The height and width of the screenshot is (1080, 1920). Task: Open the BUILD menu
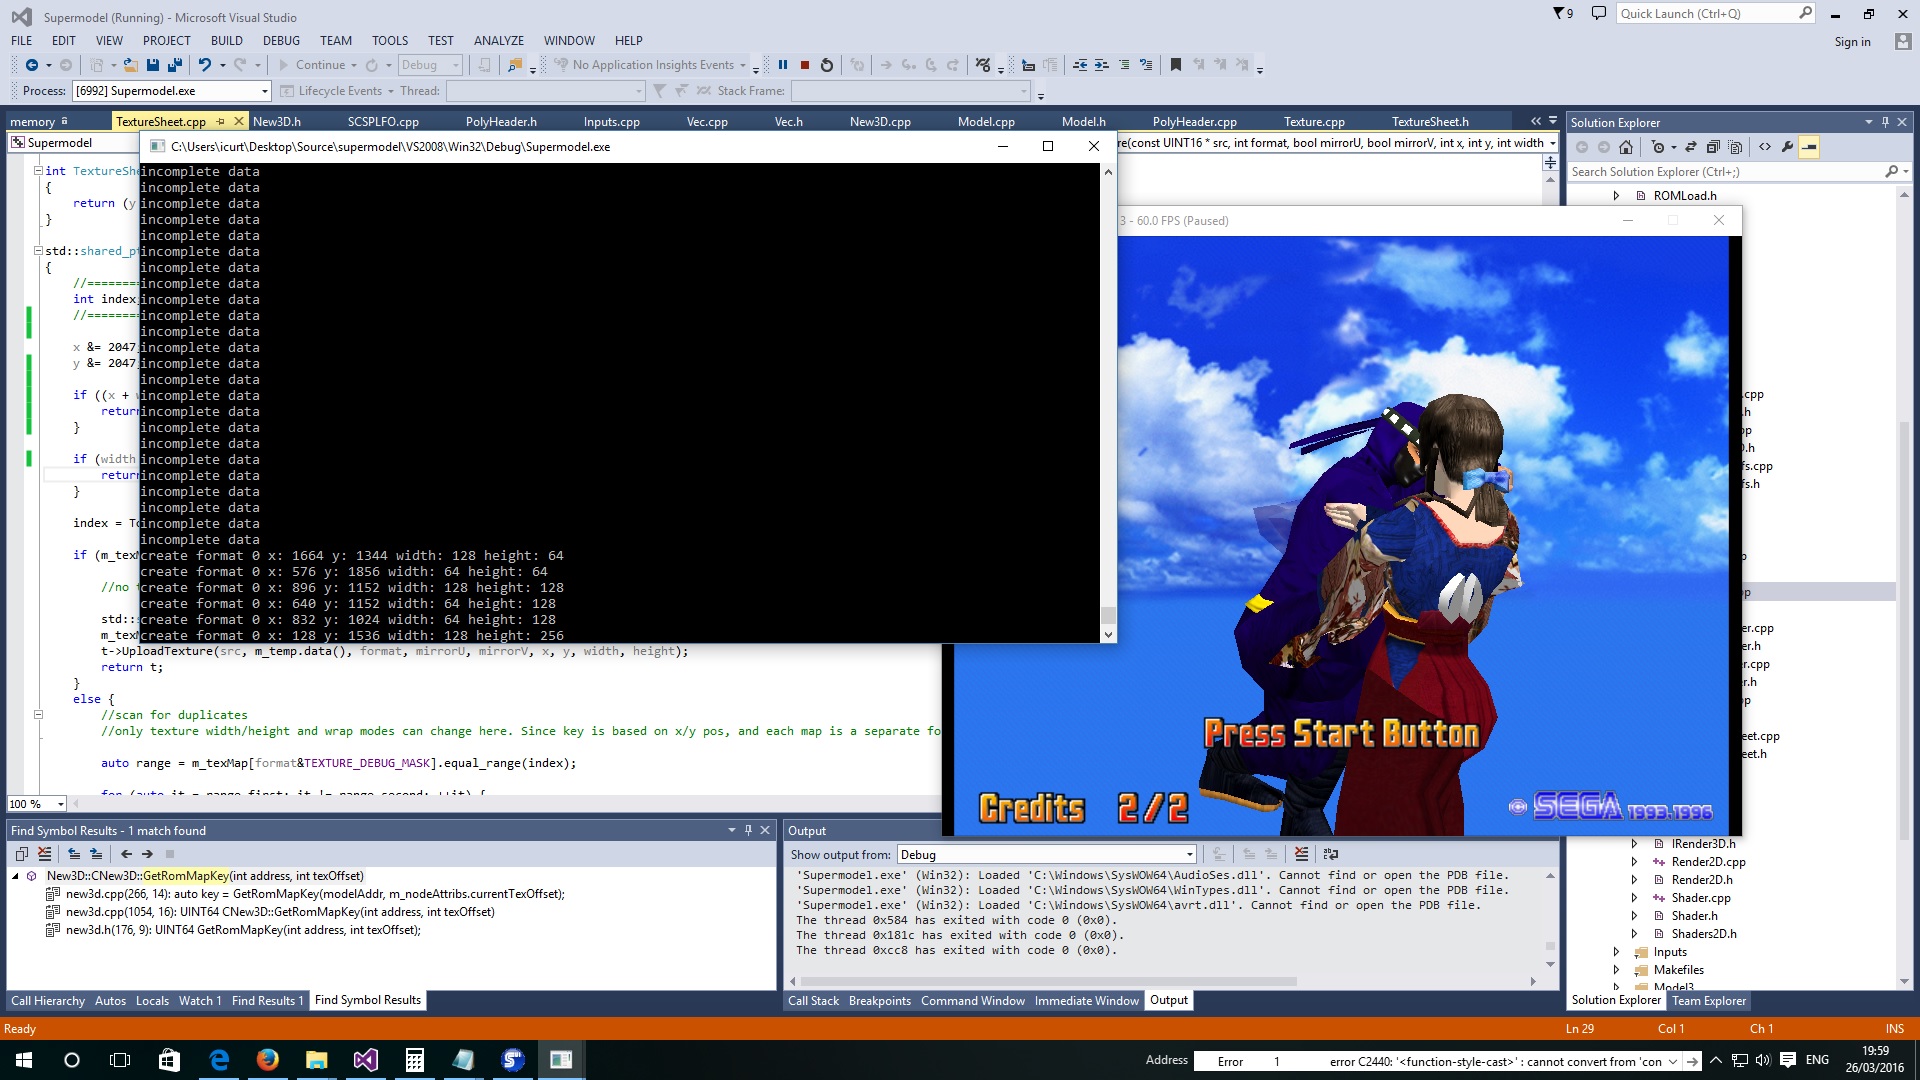(x=227, y=41)
